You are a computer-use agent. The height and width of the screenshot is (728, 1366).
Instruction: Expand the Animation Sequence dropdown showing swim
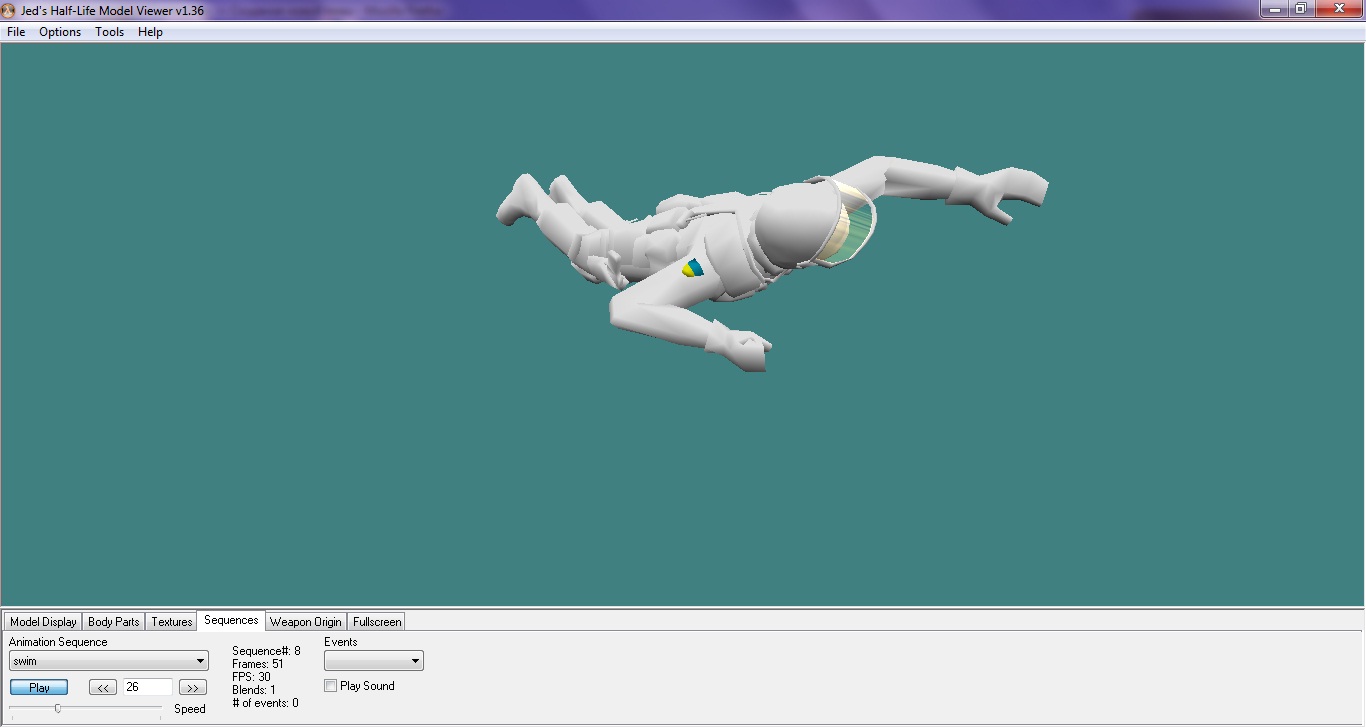point(109,661)
